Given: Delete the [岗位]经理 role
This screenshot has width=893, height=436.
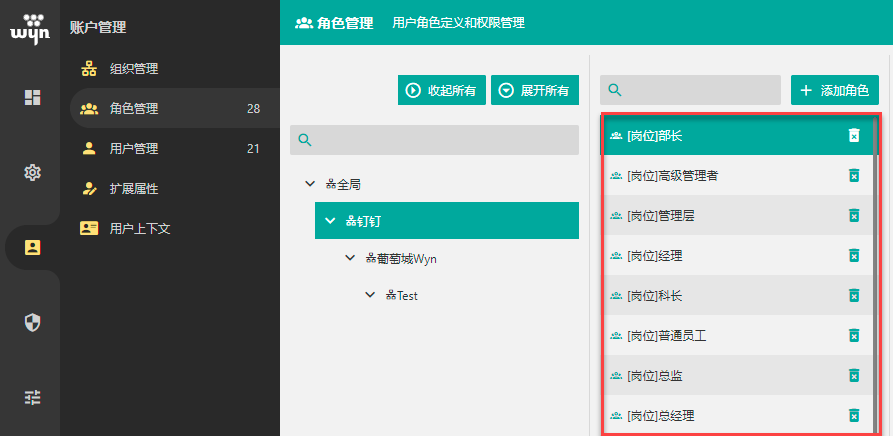Looking at the screenshot, I should pos(854,256).
